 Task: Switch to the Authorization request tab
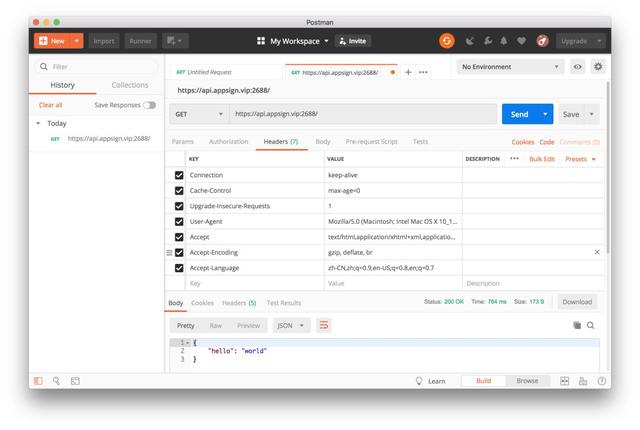(x=228, y=142)
